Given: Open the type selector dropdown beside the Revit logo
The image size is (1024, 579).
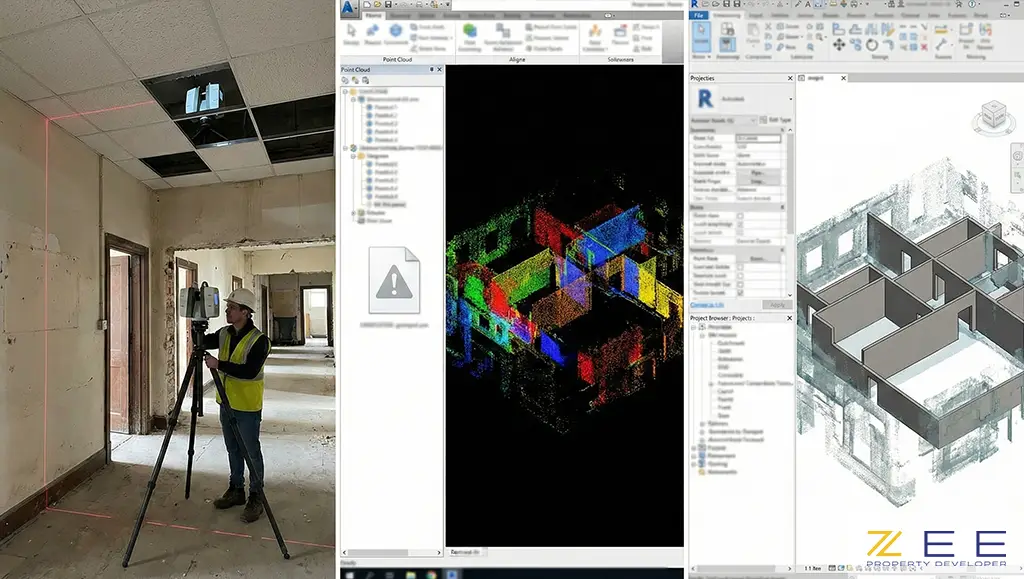Looking at the screenshot, I should click(790, 98).
